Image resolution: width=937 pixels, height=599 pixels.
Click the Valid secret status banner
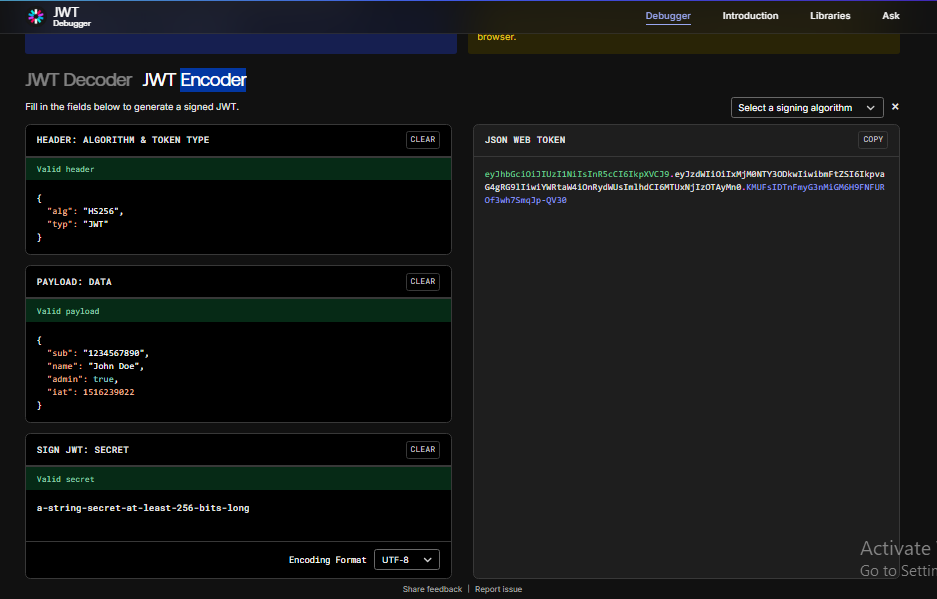point(238,479)
